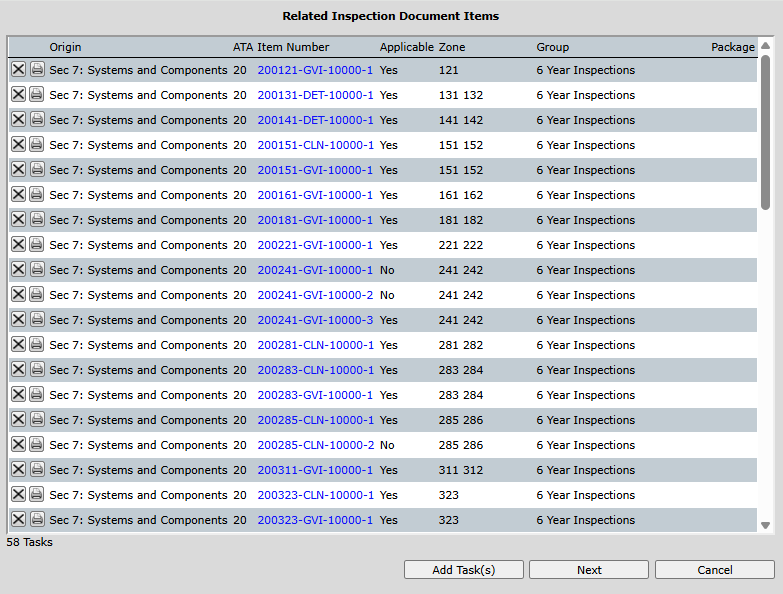Screen dimensions: 783x594
Task: Open item link 200283-GVI-10000-1
Action: pos(315,395)
